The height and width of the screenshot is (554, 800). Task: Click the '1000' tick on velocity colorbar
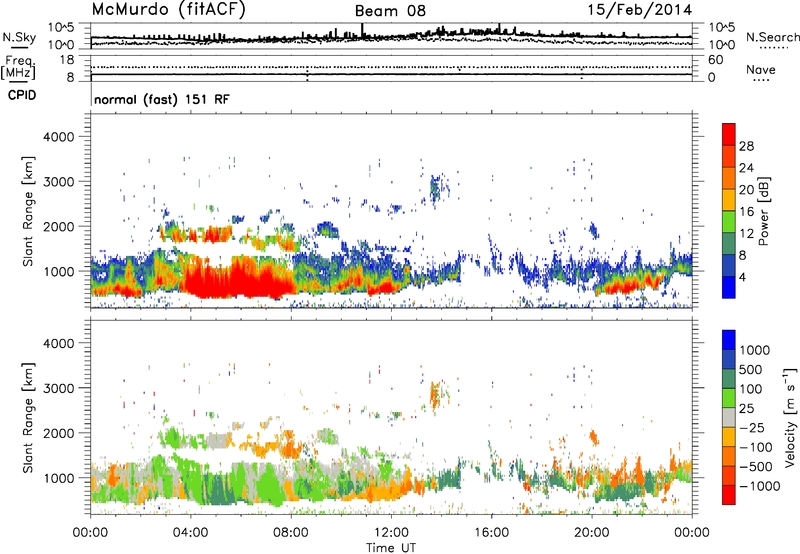[x=754, y=350]
